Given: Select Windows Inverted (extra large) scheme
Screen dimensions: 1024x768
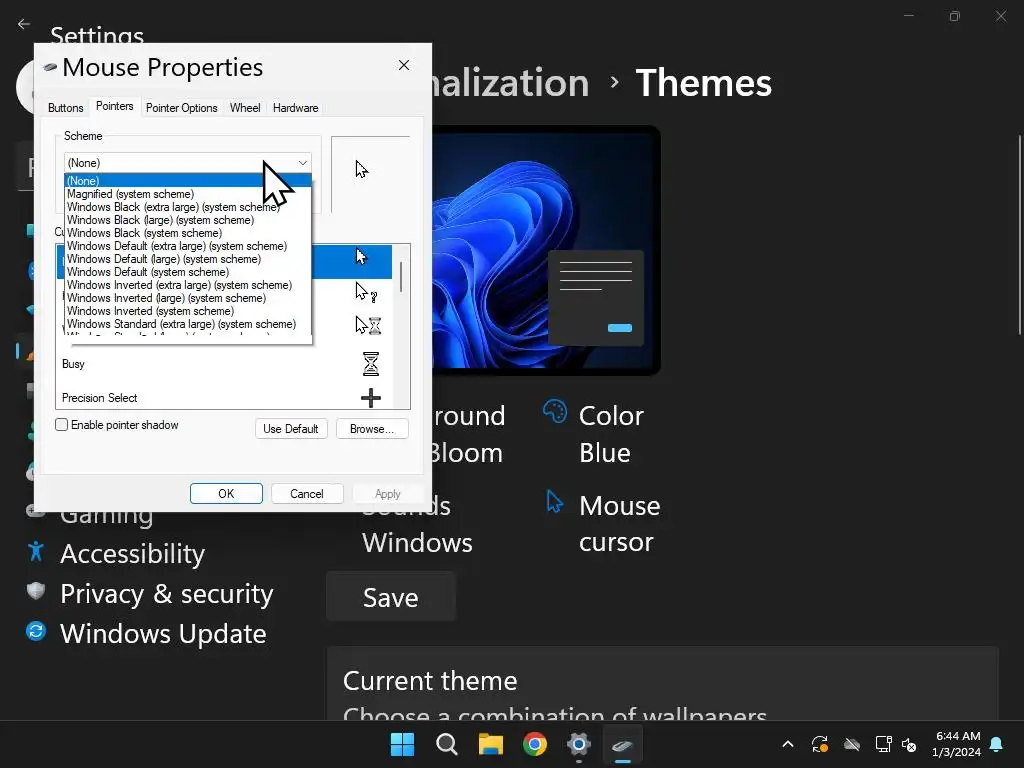Looking at the screenshot, I should tap(187, 285).
